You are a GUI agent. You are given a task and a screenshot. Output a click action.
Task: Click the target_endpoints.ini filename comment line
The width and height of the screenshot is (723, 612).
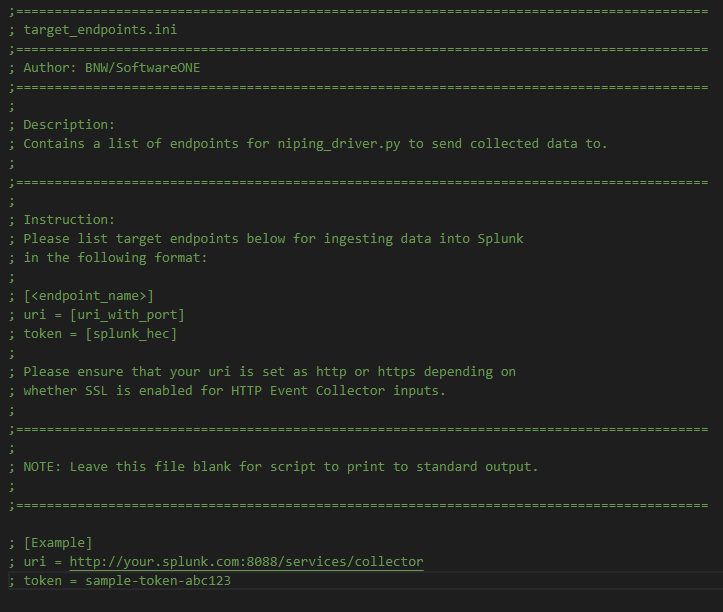[x=99, y=30]
